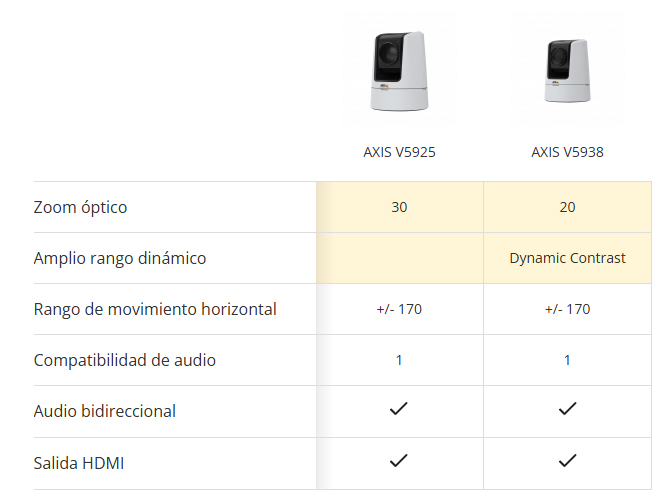Screen dimensions: 661x499
Task: Click the empty V5925 dynamic range cell
Action: pyautogui.click(x=399, y=258)
